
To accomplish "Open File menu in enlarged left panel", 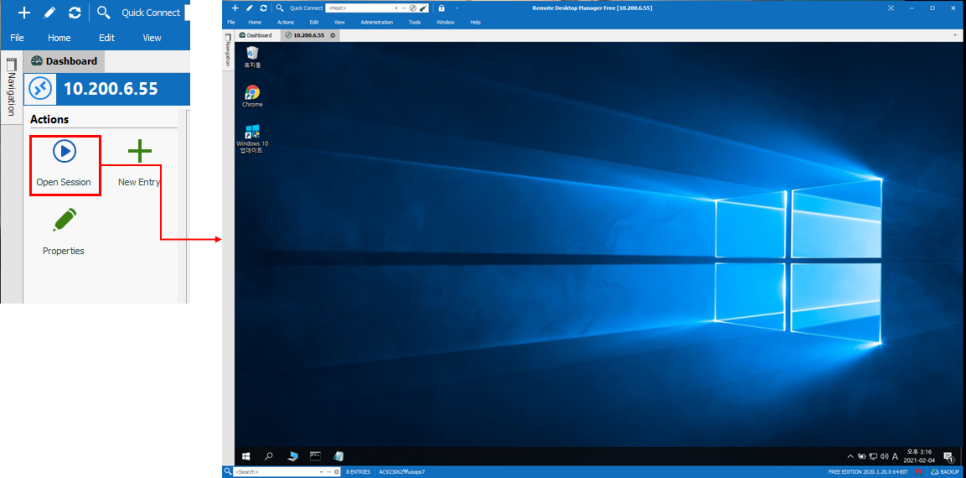I will 17,38.
